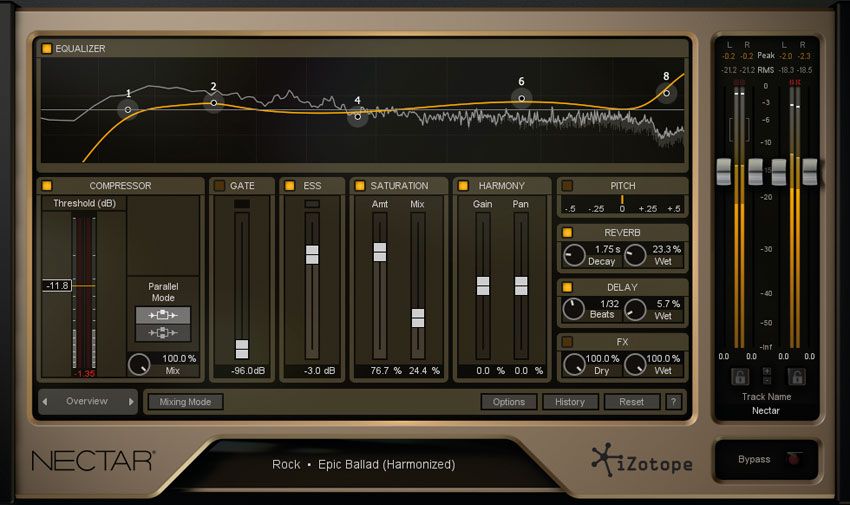
Task: Enable the Gate module
Action: 220,186
